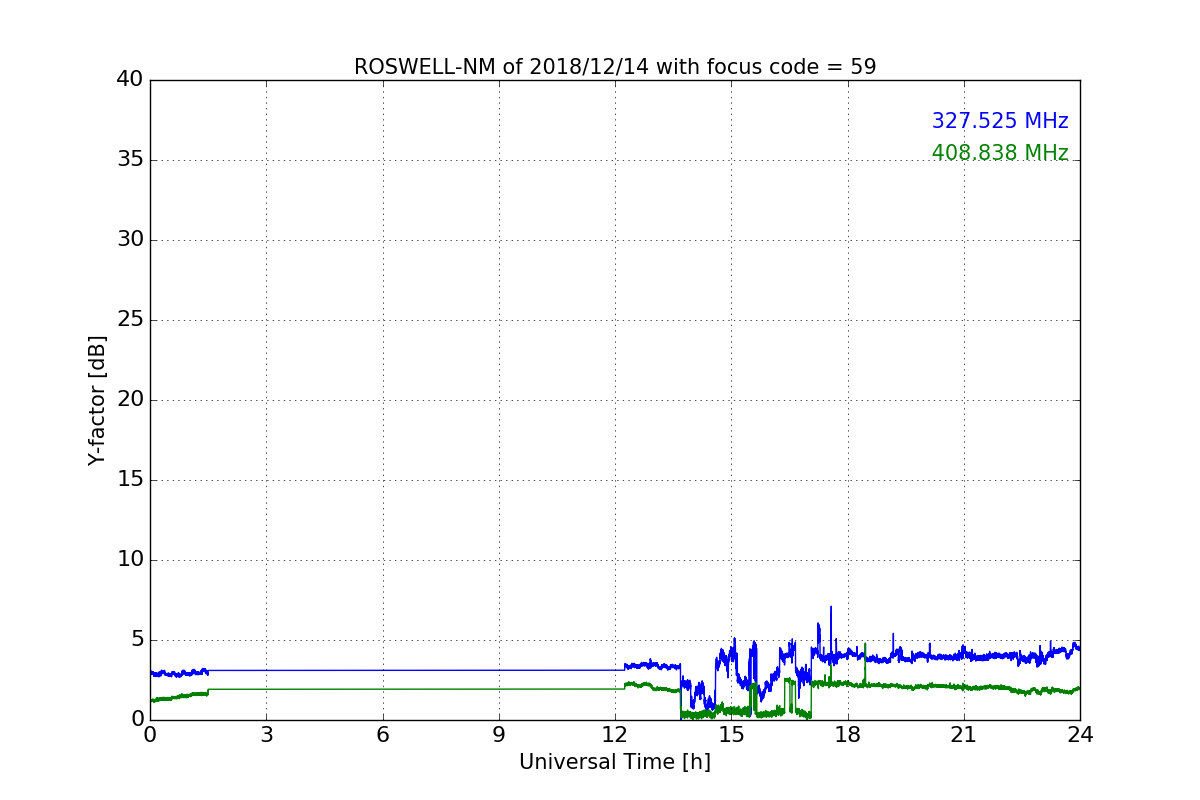The height and width of the screenshot is (800, 1200).
Task: Click the x-axis tick value 6
Action: [382, 735]
